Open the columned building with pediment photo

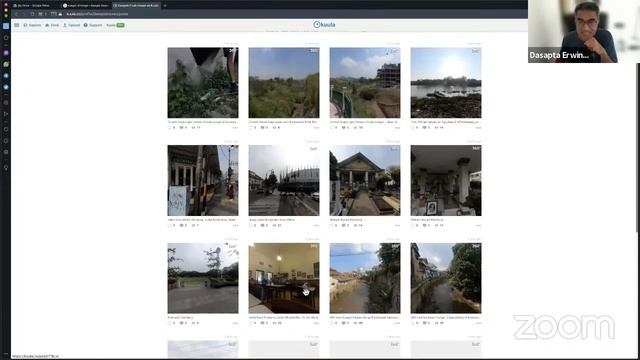pyautogui.click(x=365, y=180)
